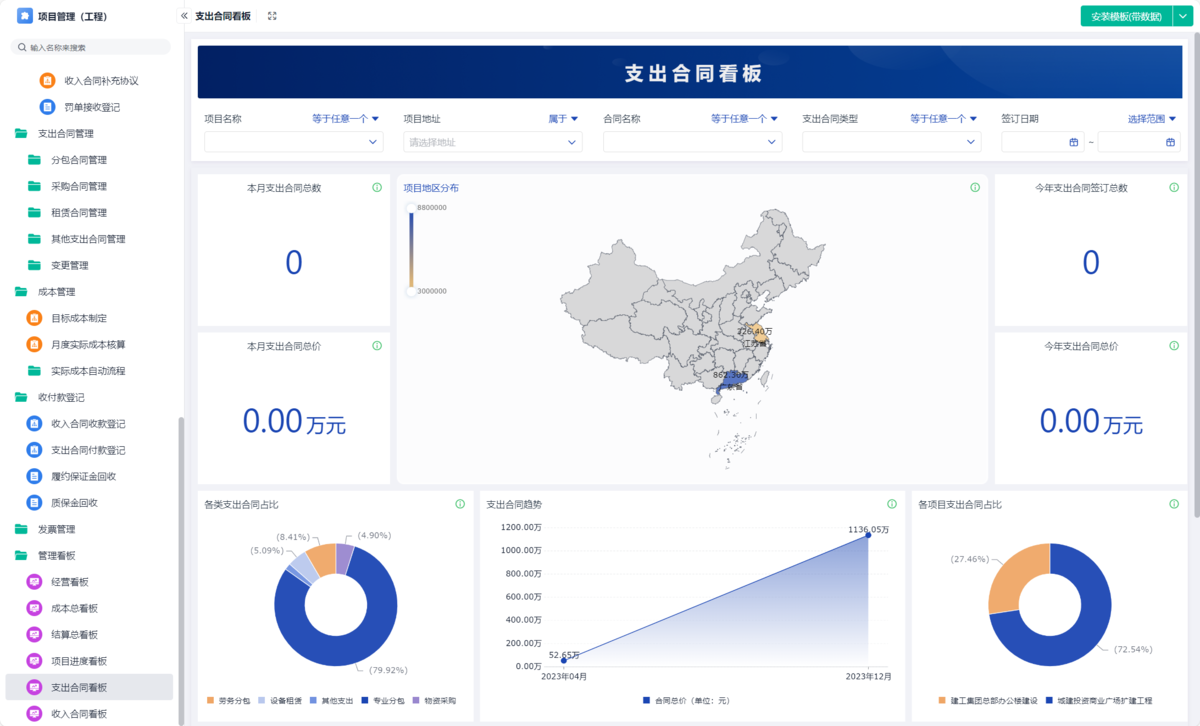This screenshot has height=726, width=1200.
Task: Collapse the left sidebar with double-chevron icon
Action: tap(184, 16)
